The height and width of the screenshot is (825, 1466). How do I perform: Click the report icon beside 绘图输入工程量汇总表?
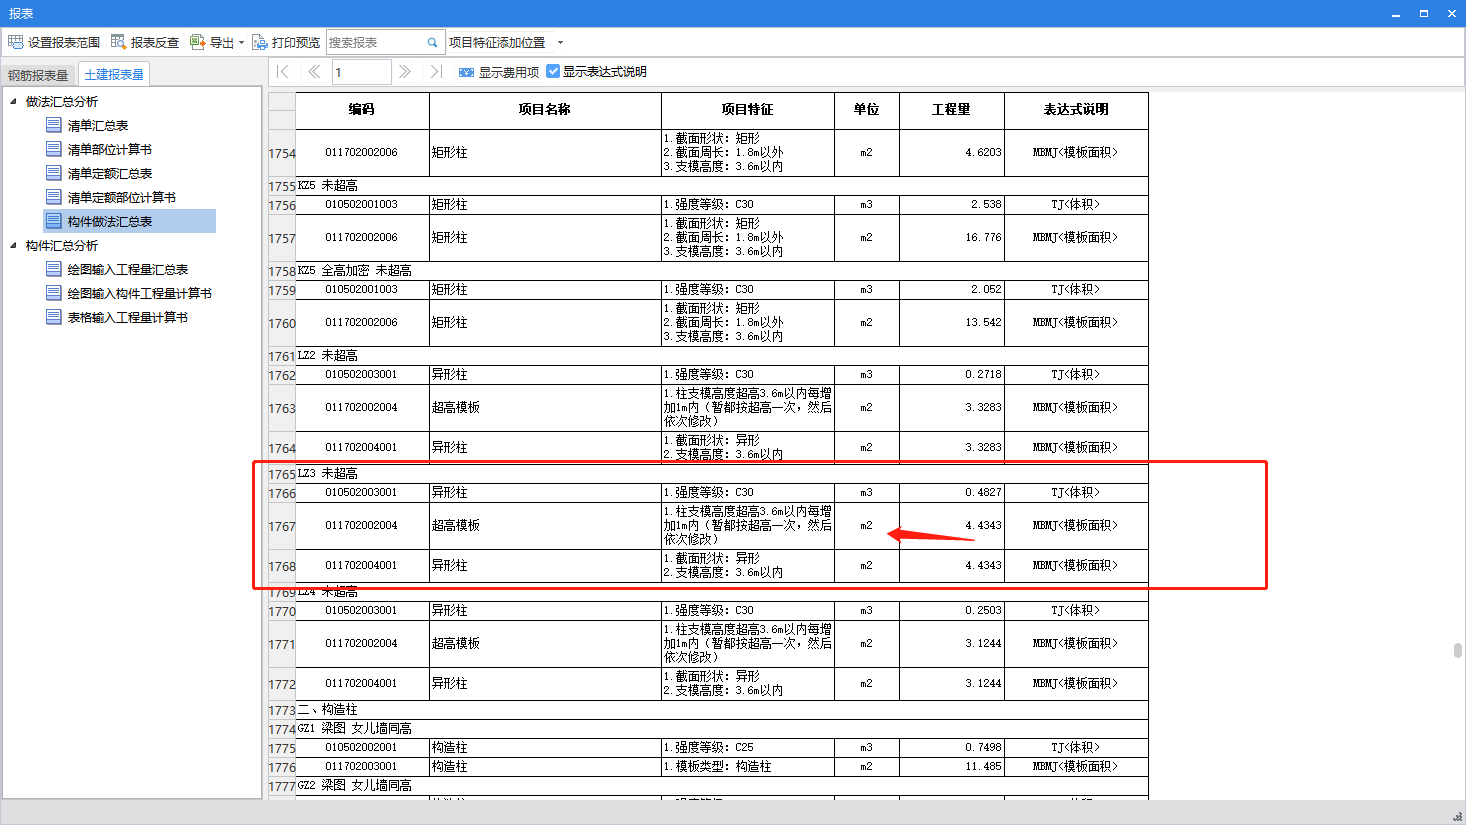pyautogui.click(x=54, y=269)
